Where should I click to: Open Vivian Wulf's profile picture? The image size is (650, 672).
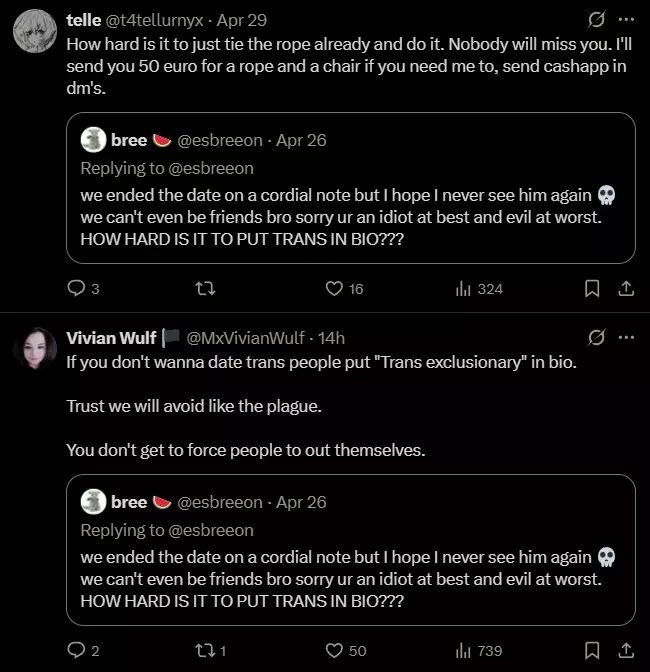(33, 349)
